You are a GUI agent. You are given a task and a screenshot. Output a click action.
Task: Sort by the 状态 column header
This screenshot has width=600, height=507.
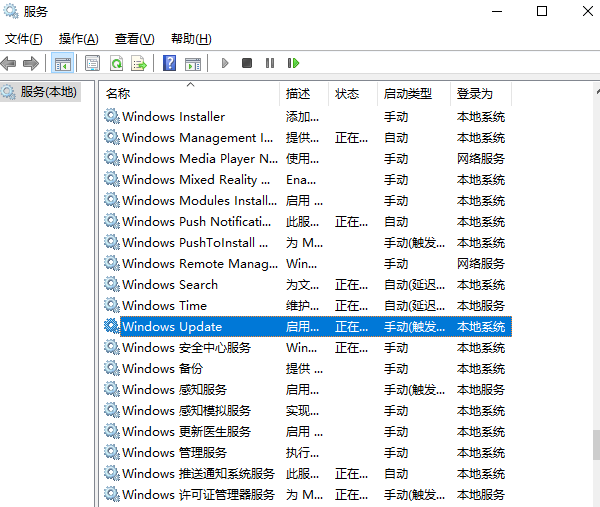coord(353,94)
